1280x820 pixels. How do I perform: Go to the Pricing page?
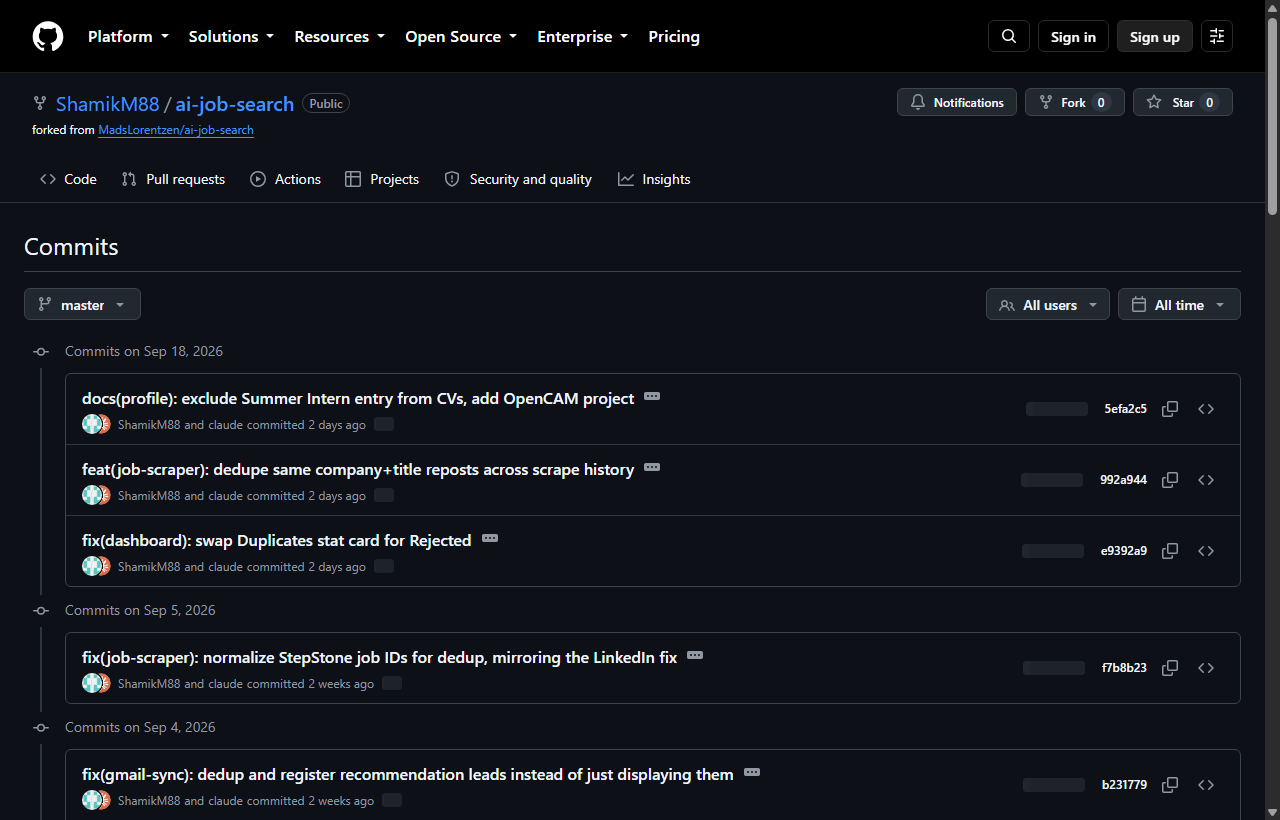click(674, 37)
